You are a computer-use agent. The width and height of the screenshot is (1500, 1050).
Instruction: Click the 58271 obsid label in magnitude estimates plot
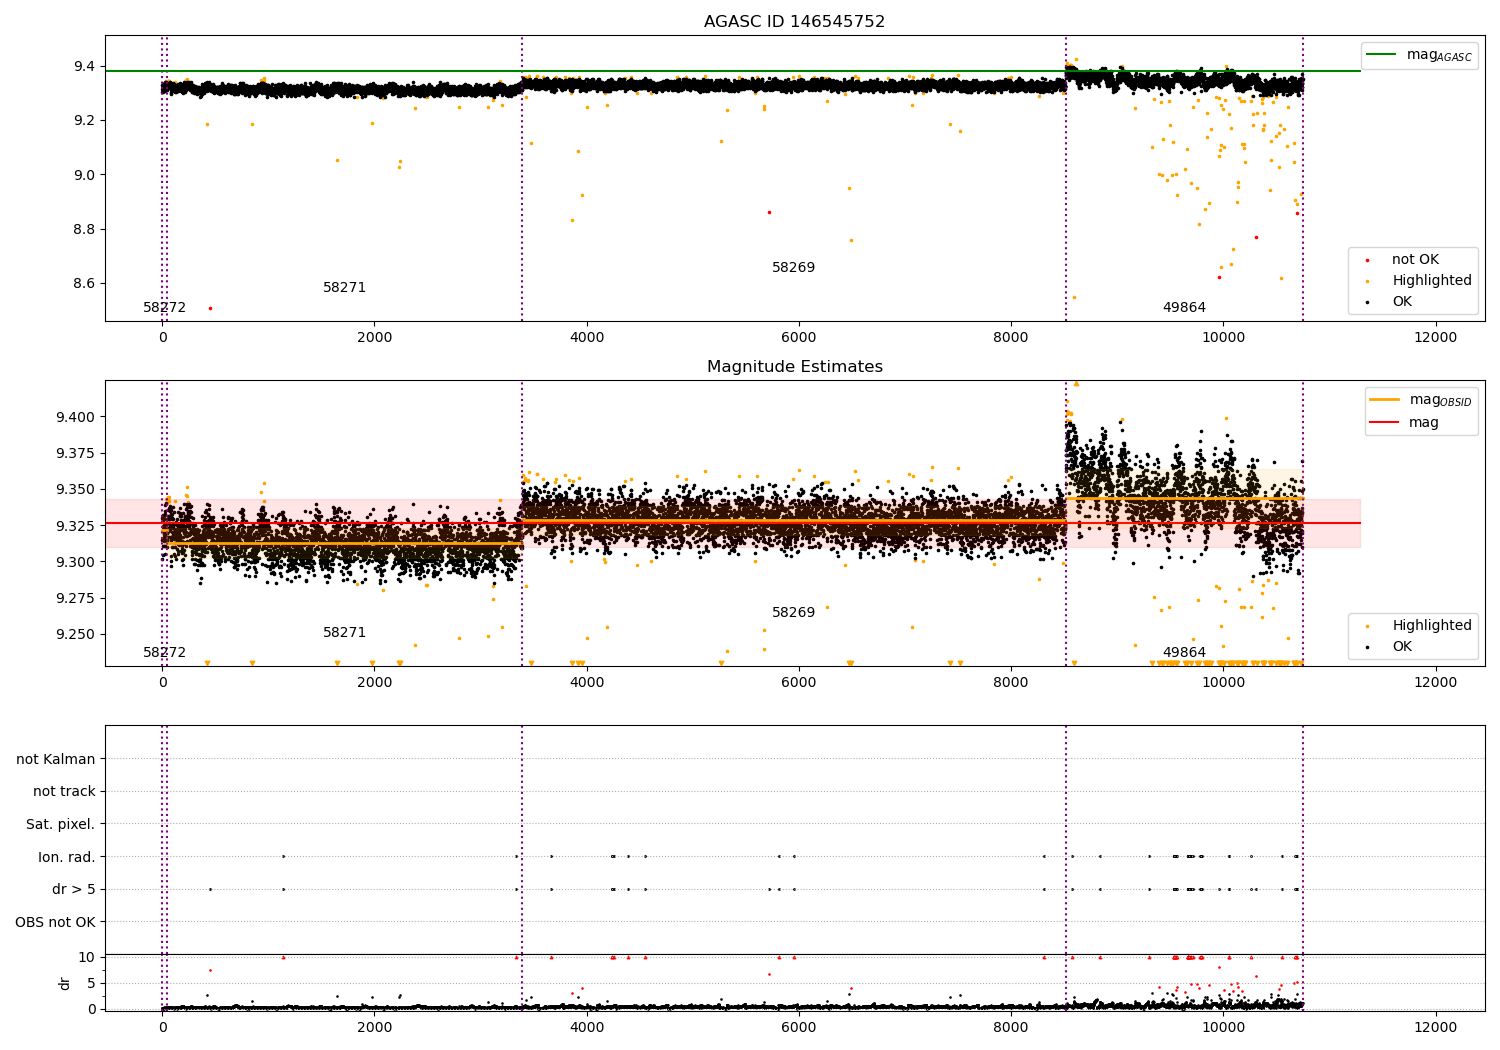pyautogui.click(x=344, y=633)
